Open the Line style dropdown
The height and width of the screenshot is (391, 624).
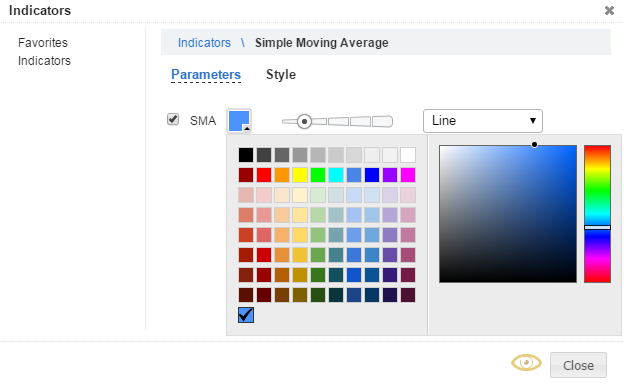[483, 121]
